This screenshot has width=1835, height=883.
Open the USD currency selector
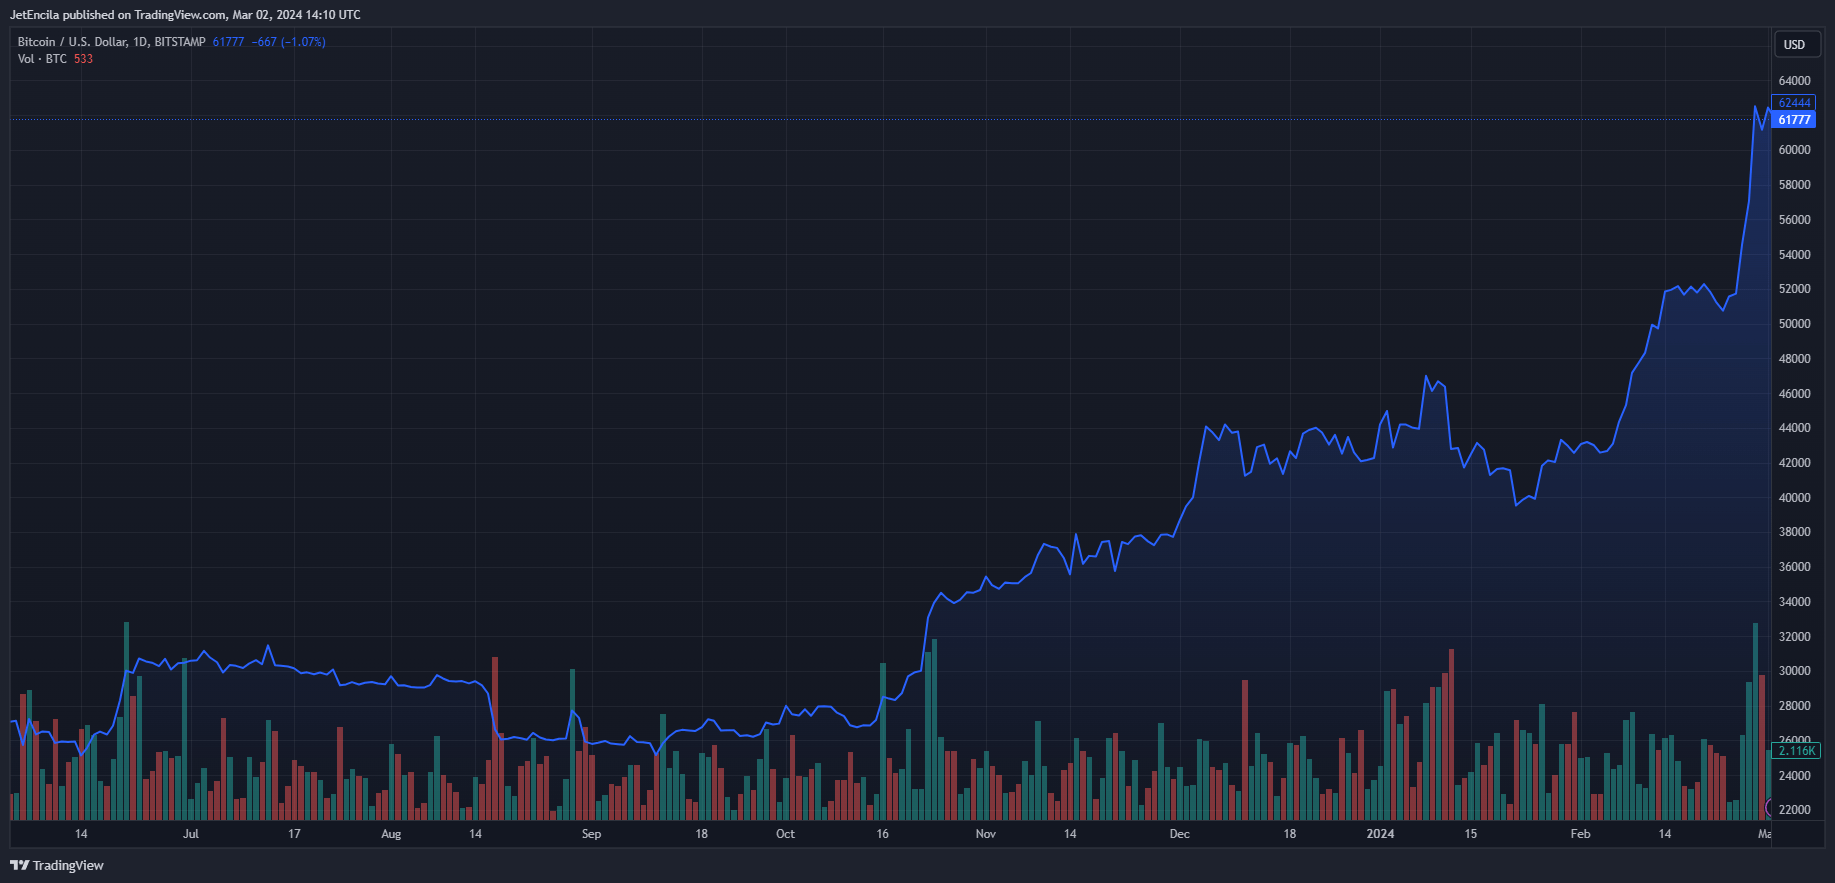[x=1795, y=44]
